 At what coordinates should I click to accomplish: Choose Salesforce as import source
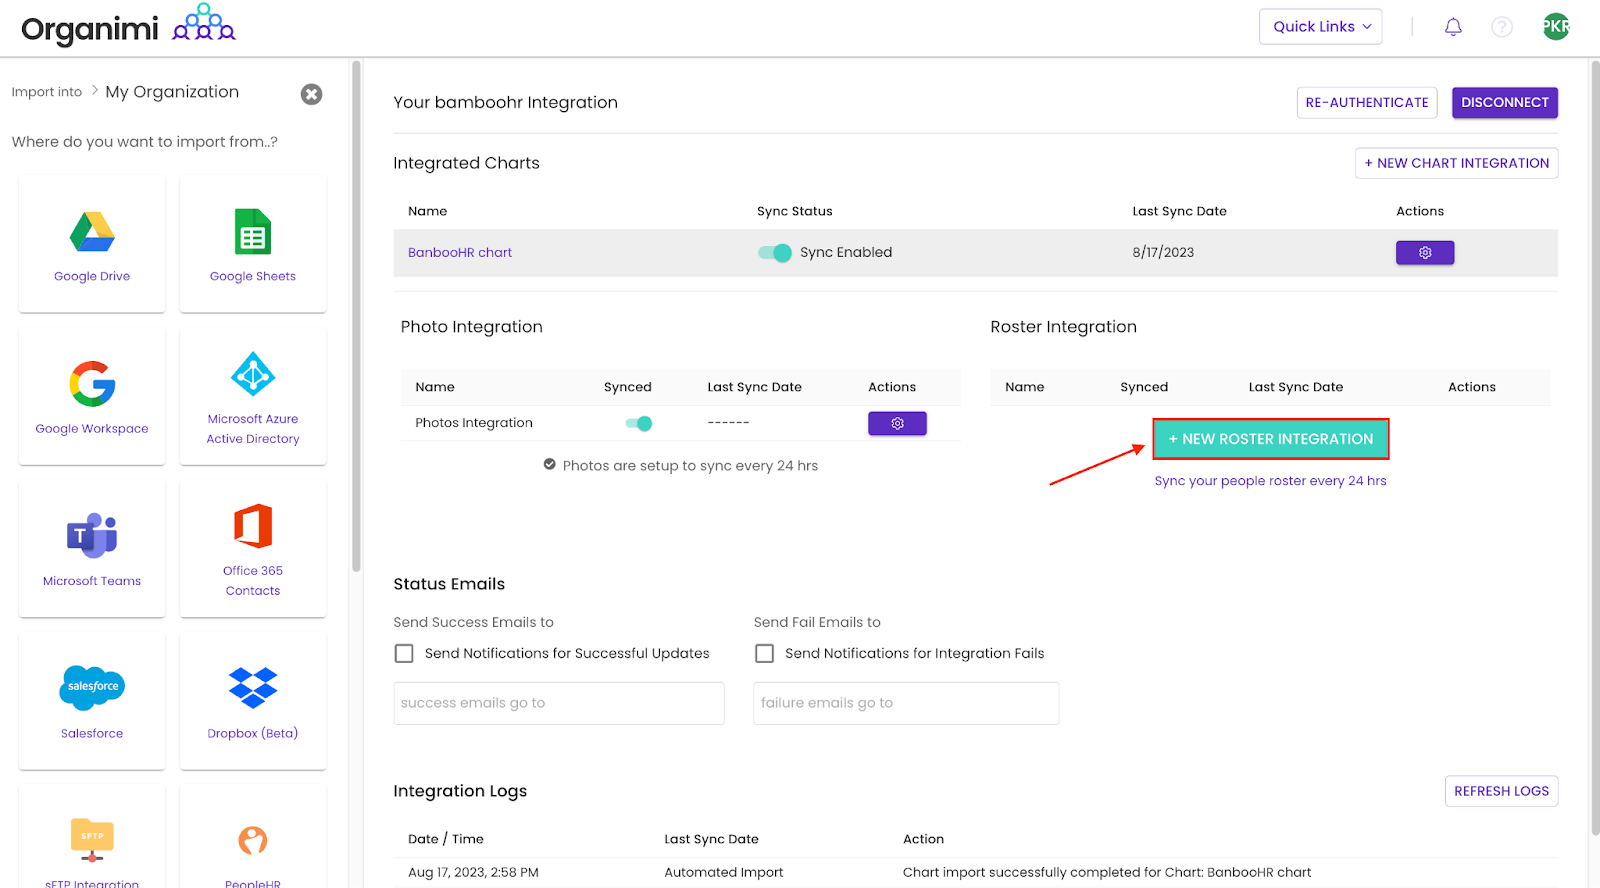[92, 701]
